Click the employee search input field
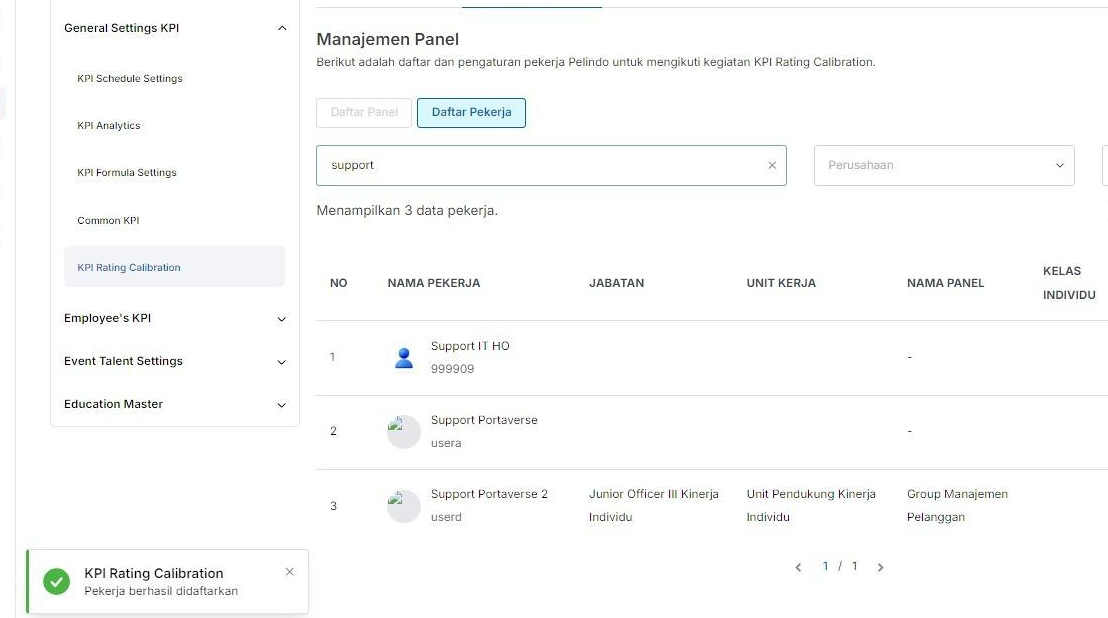 (x=540, y=166)
